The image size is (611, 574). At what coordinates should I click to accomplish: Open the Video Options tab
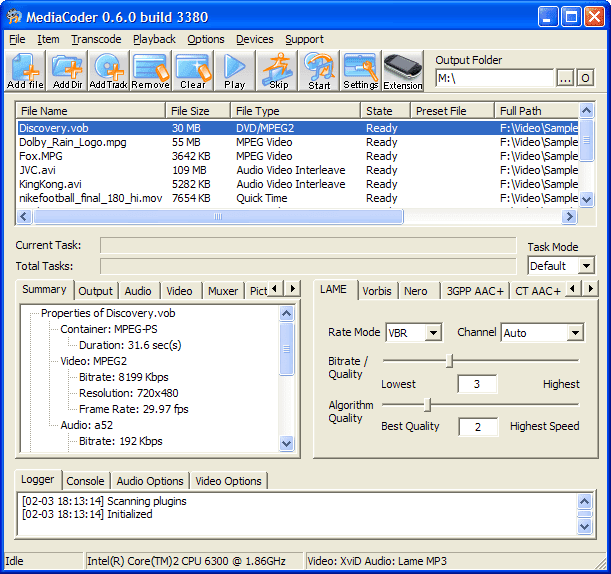tap(228, 481)
